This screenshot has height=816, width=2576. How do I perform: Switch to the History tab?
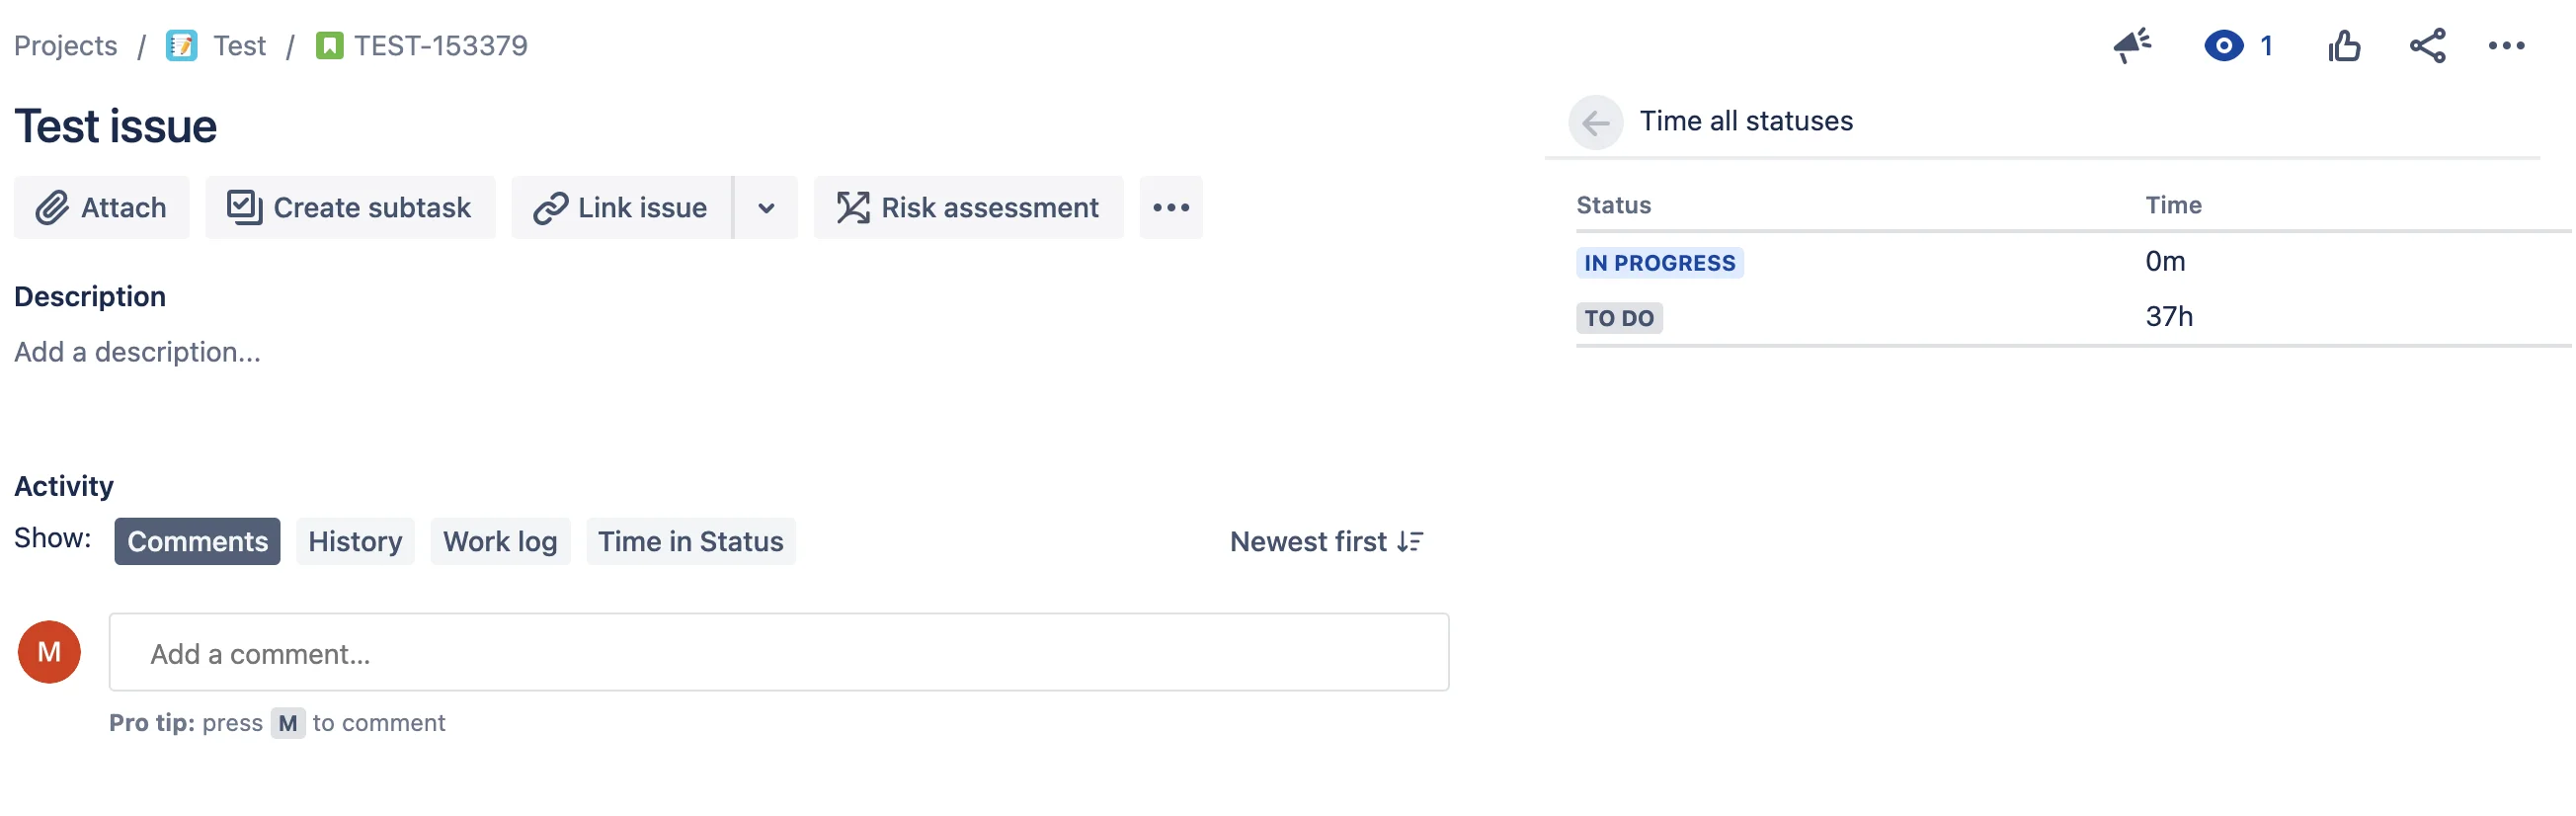click(355, 541)
